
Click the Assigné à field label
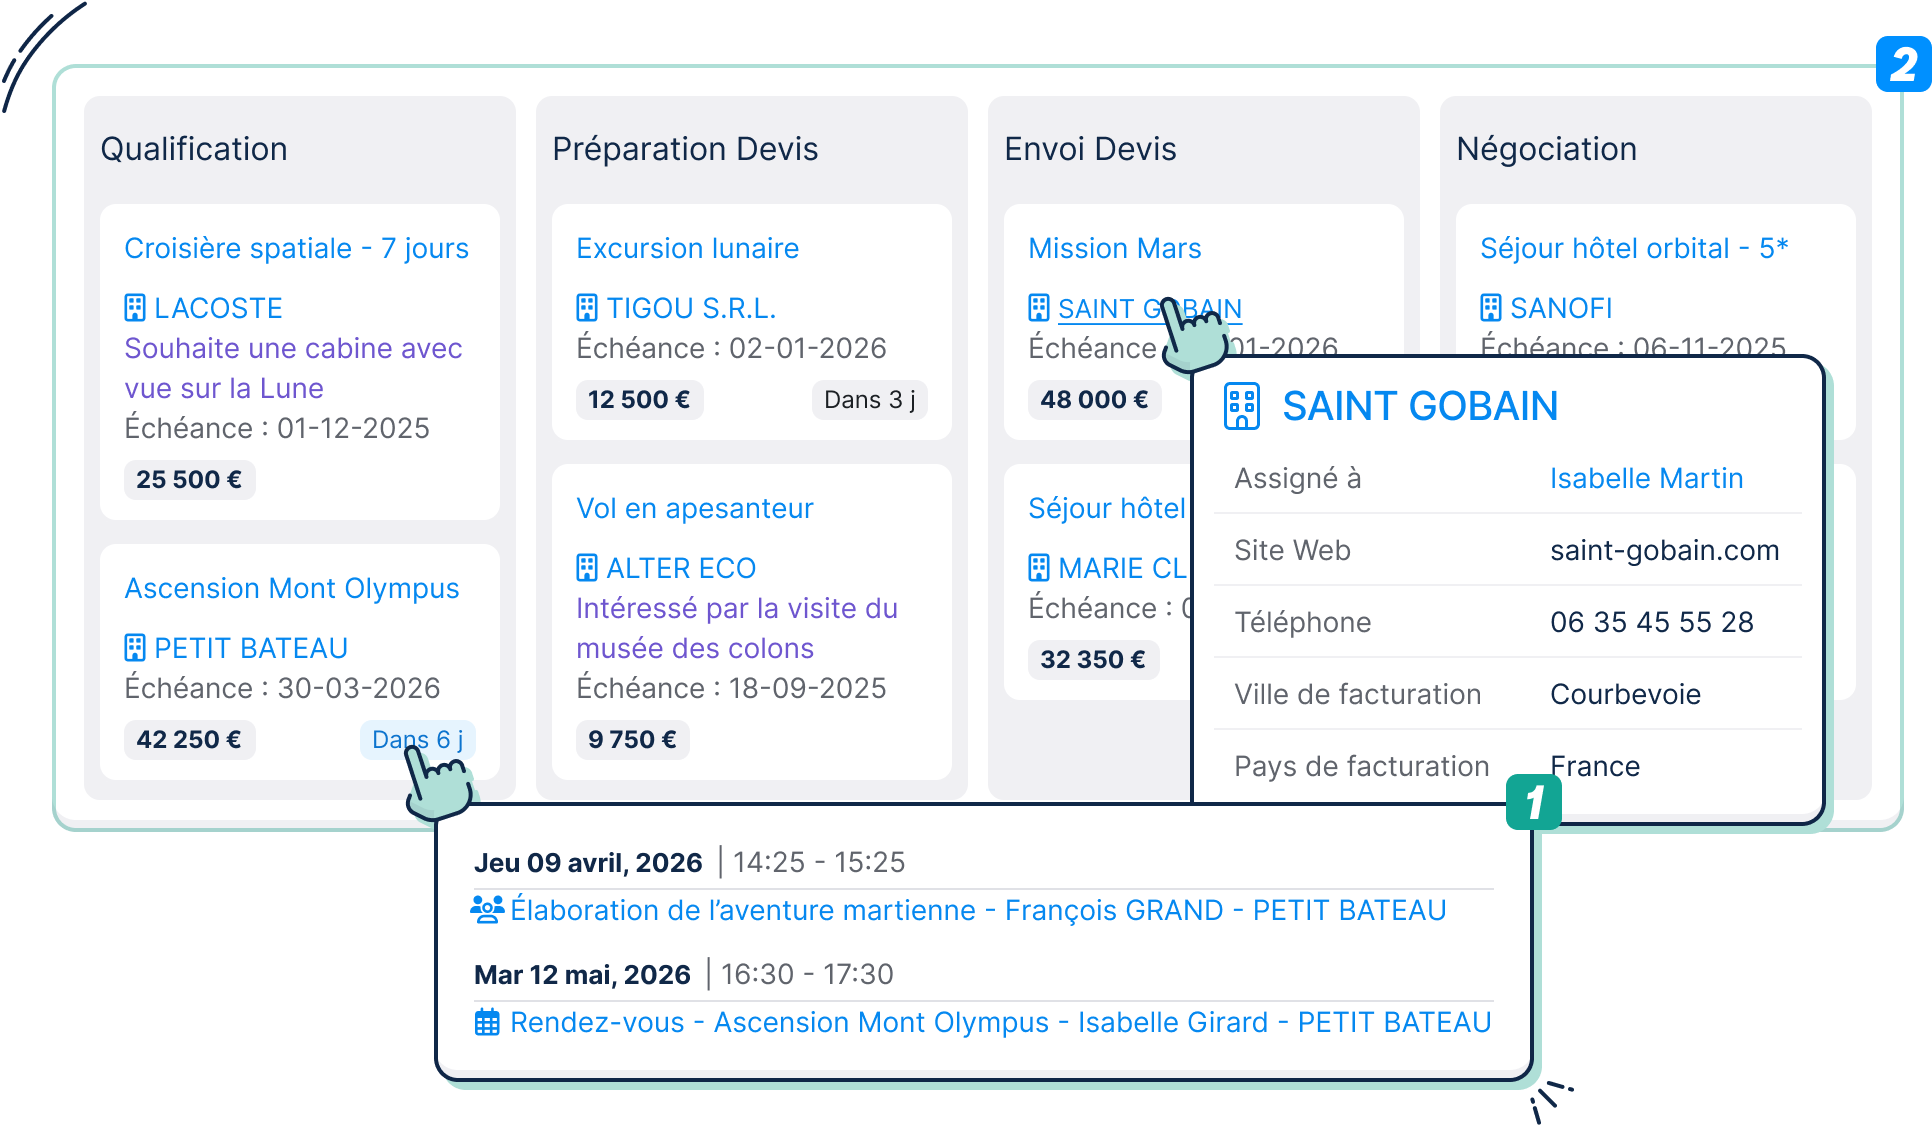point(1297,478)
